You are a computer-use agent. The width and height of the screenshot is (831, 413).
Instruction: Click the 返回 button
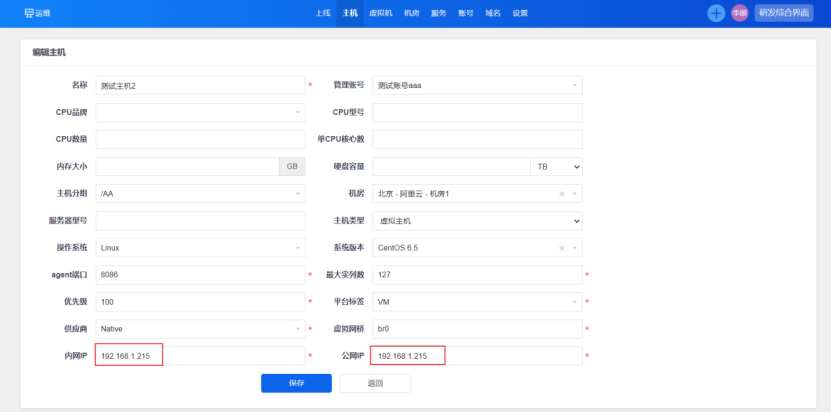click(375, 383)
